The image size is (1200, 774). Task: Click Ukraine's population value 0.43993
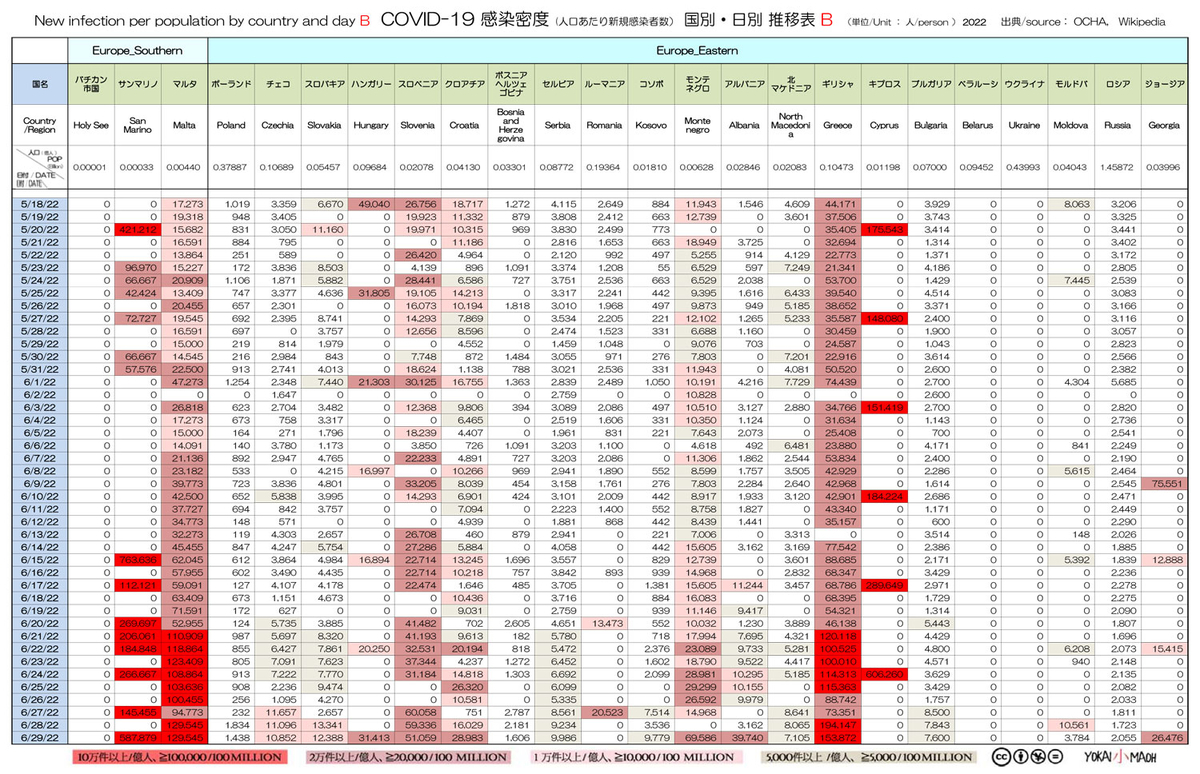(x=1024, y=166)
